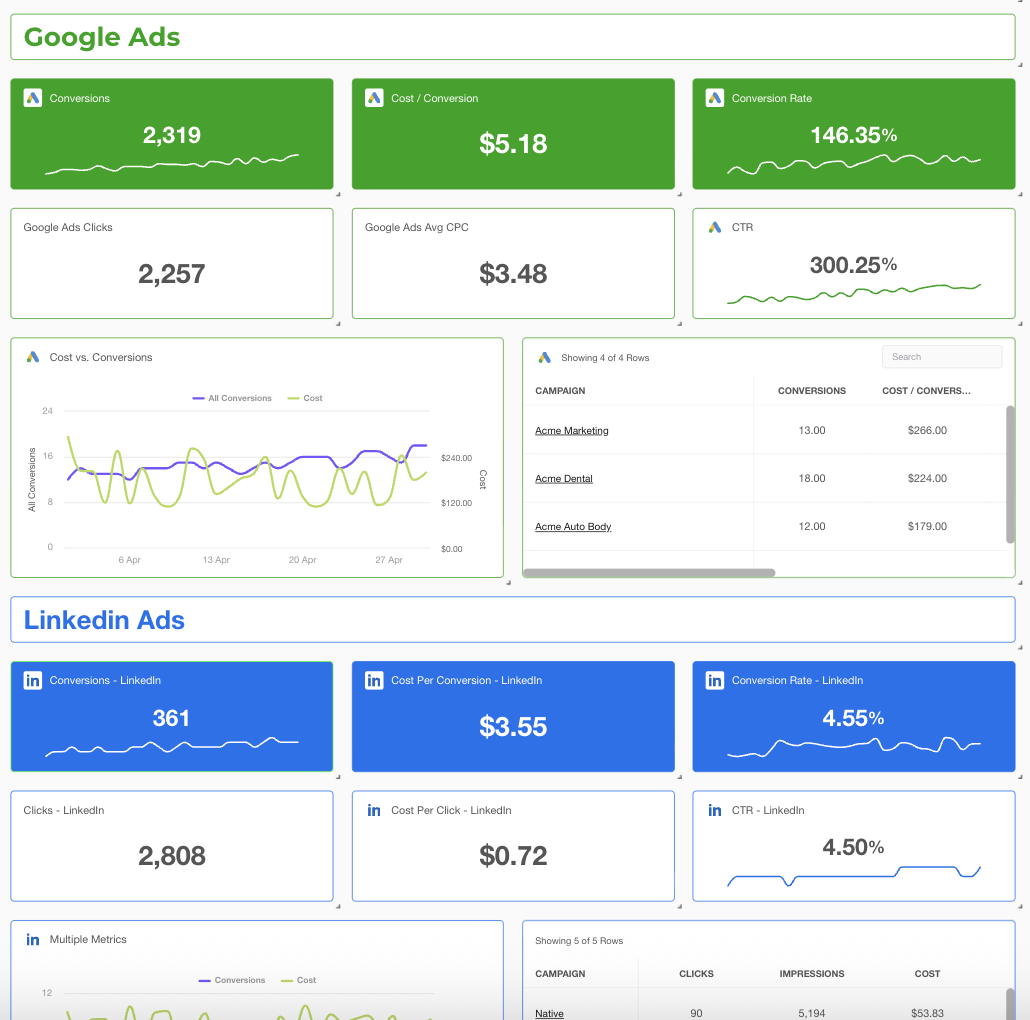Click the LinkedIn icon on Conversion Rate - LinkedIn card
1030x1020 pixels.
[x=715, y=680]
